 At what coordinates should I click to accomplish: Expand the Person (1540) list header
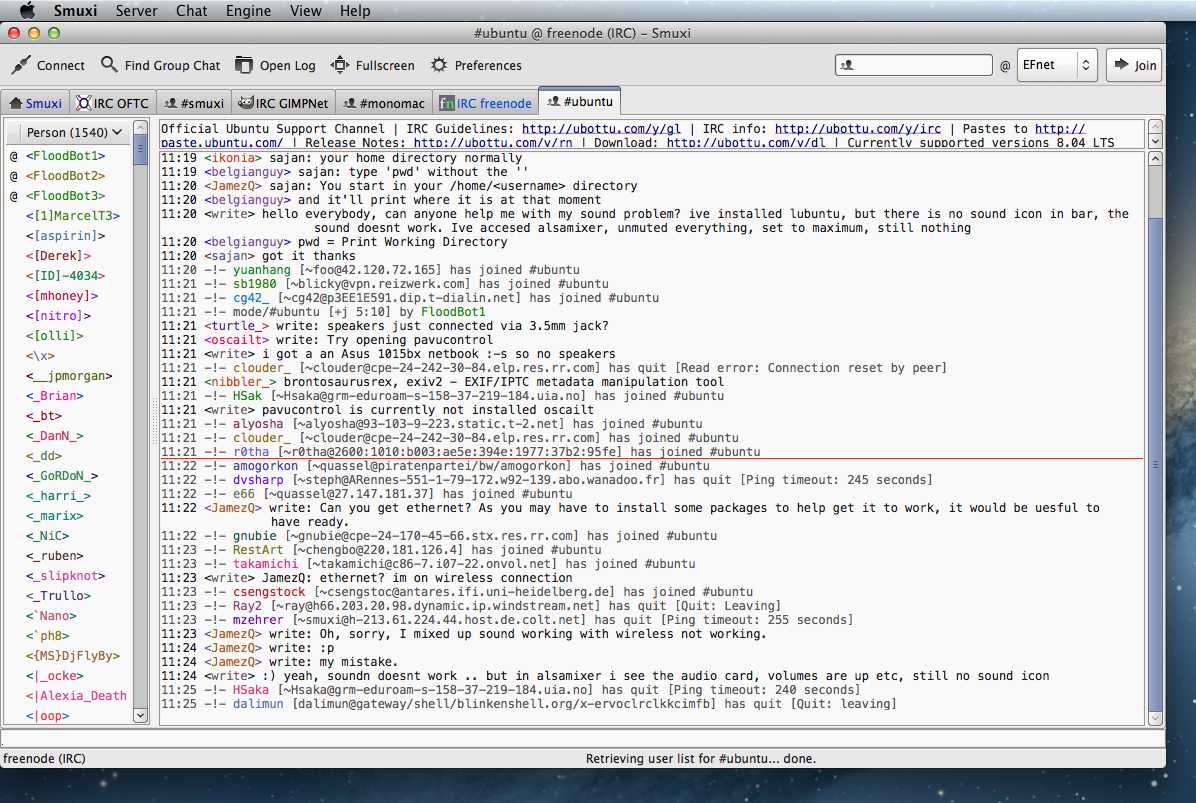tap(74, 132)
